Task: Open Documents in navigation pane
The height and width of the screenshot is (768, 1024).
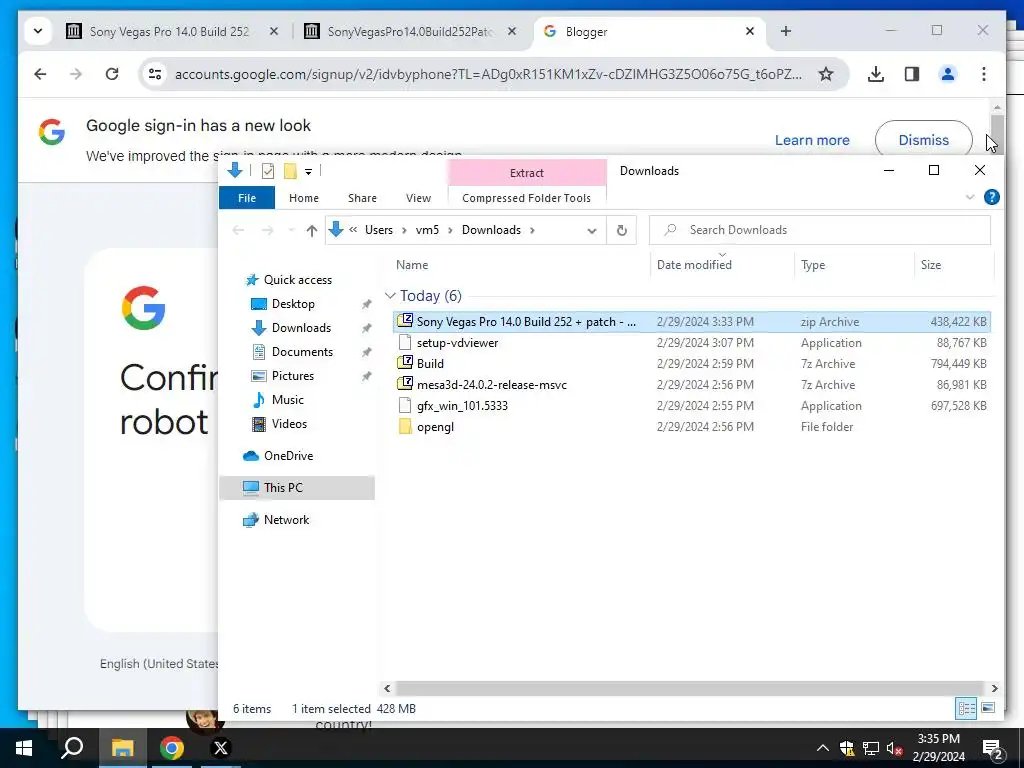Action: point(302,352)
